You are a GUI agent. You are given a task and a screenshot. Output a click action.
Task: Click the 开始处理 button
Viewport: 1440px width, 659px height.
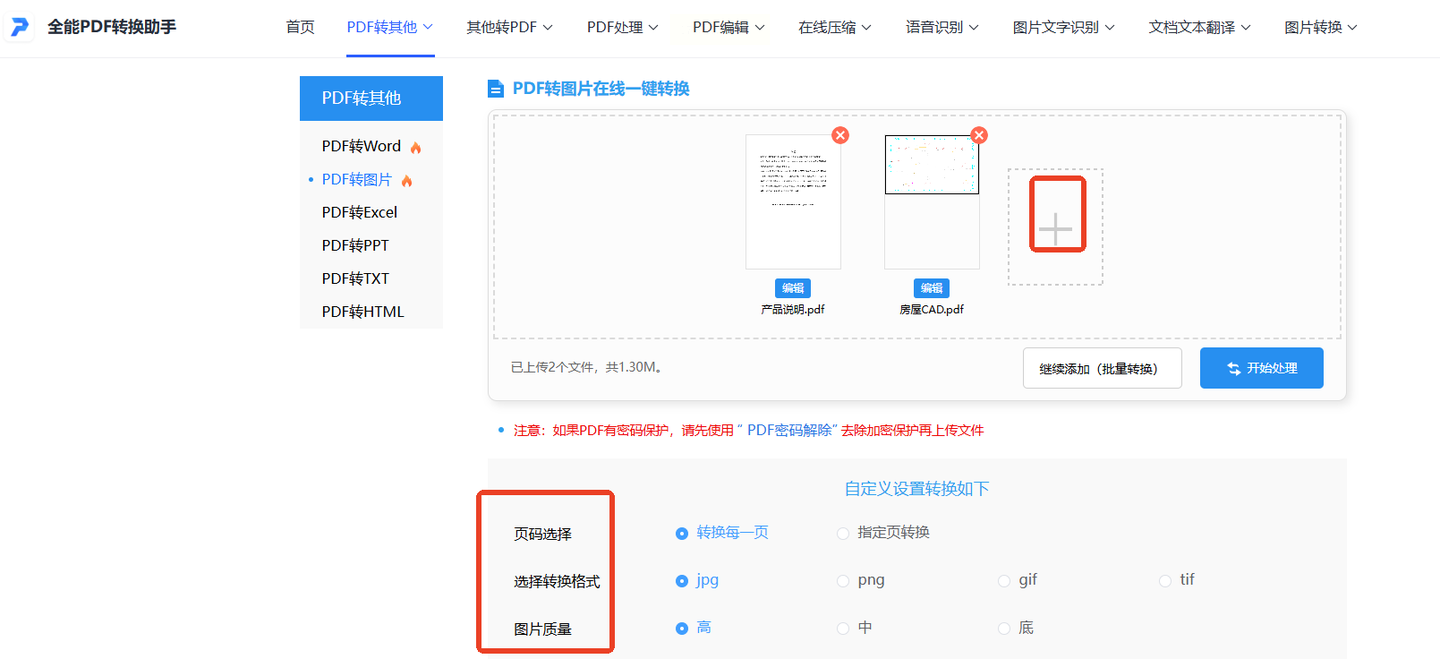tap(1261, 368)
